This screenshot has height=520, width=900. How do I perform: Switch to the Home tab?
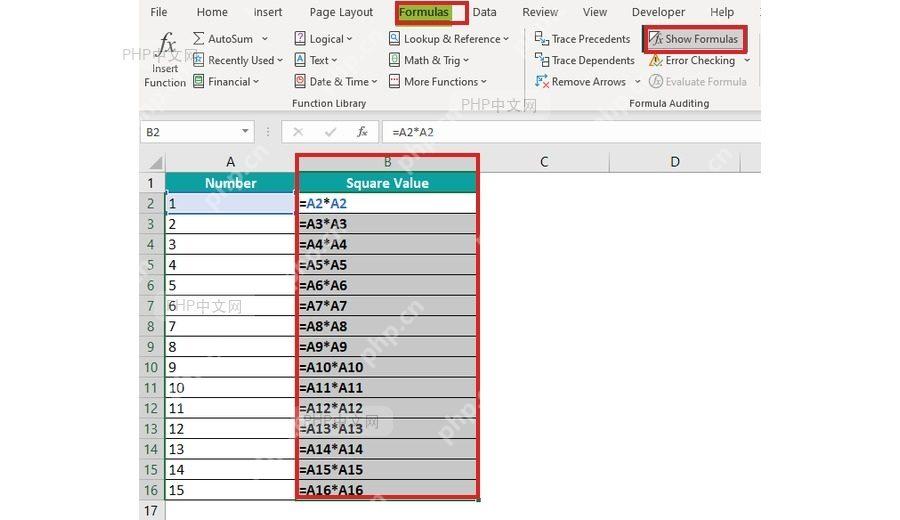point(212,11)
